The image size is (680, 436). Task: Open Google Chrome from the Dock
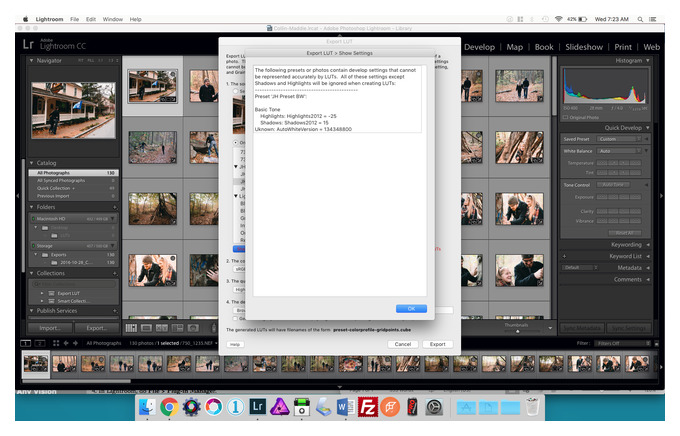click(x=170, y=407)
